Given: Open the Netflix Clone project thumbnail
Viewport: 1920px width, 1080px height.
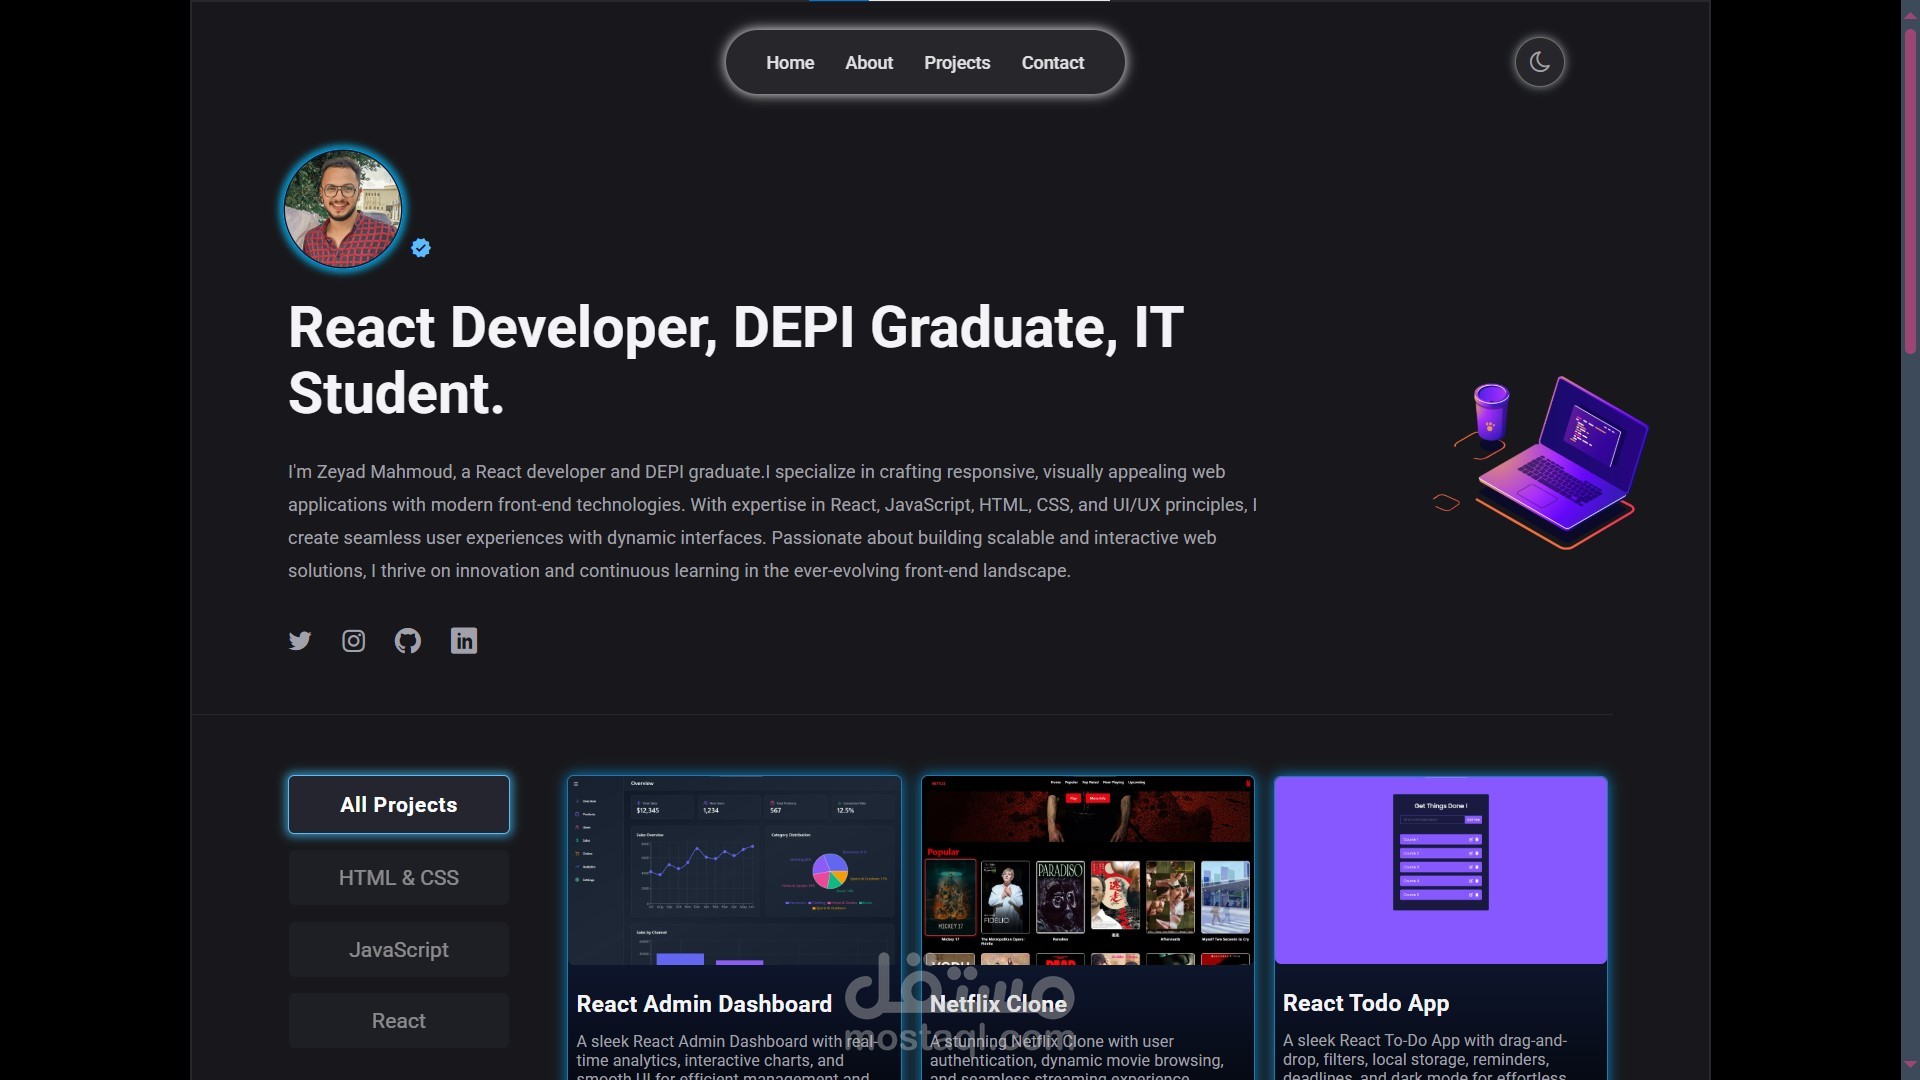Looking at the screenshot, I should point(1087,870).
